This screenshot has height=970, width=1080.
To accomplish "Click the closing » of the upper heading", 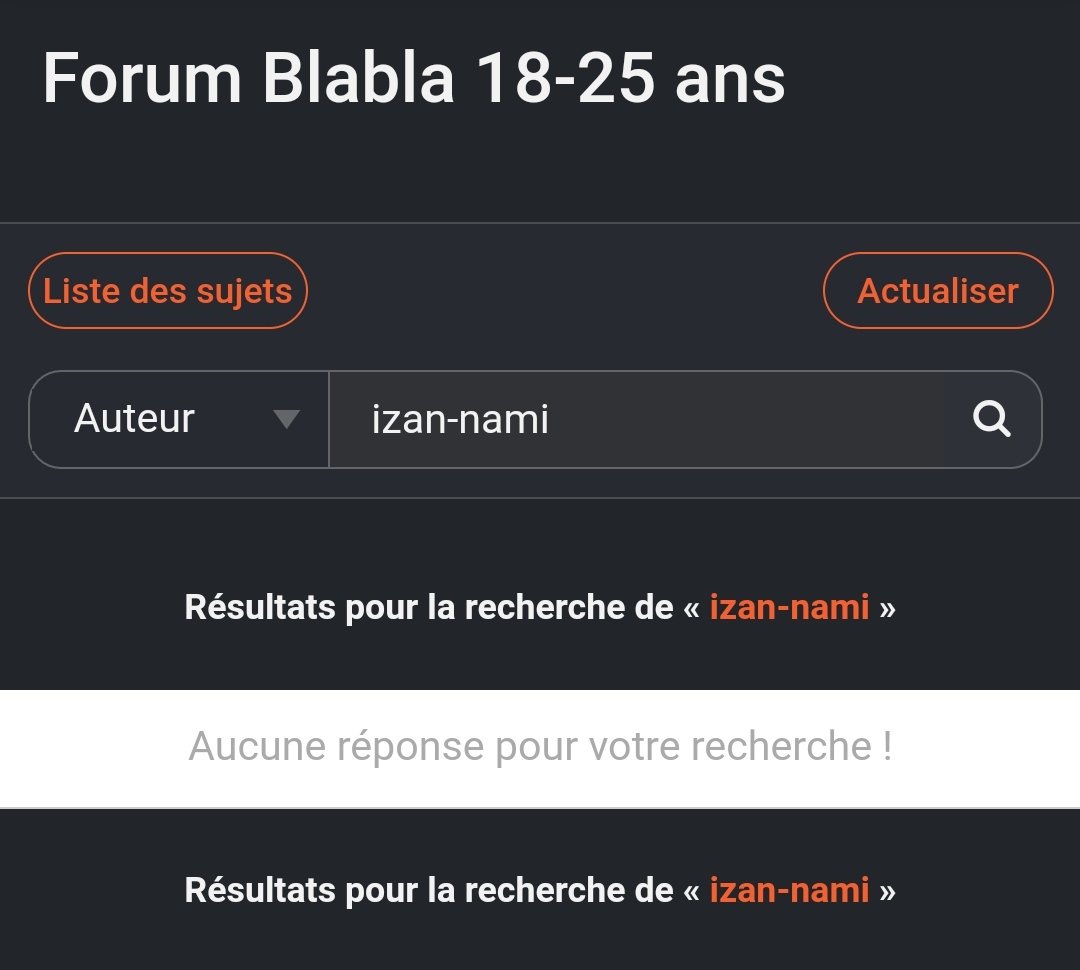I will (x=887, y=609).
